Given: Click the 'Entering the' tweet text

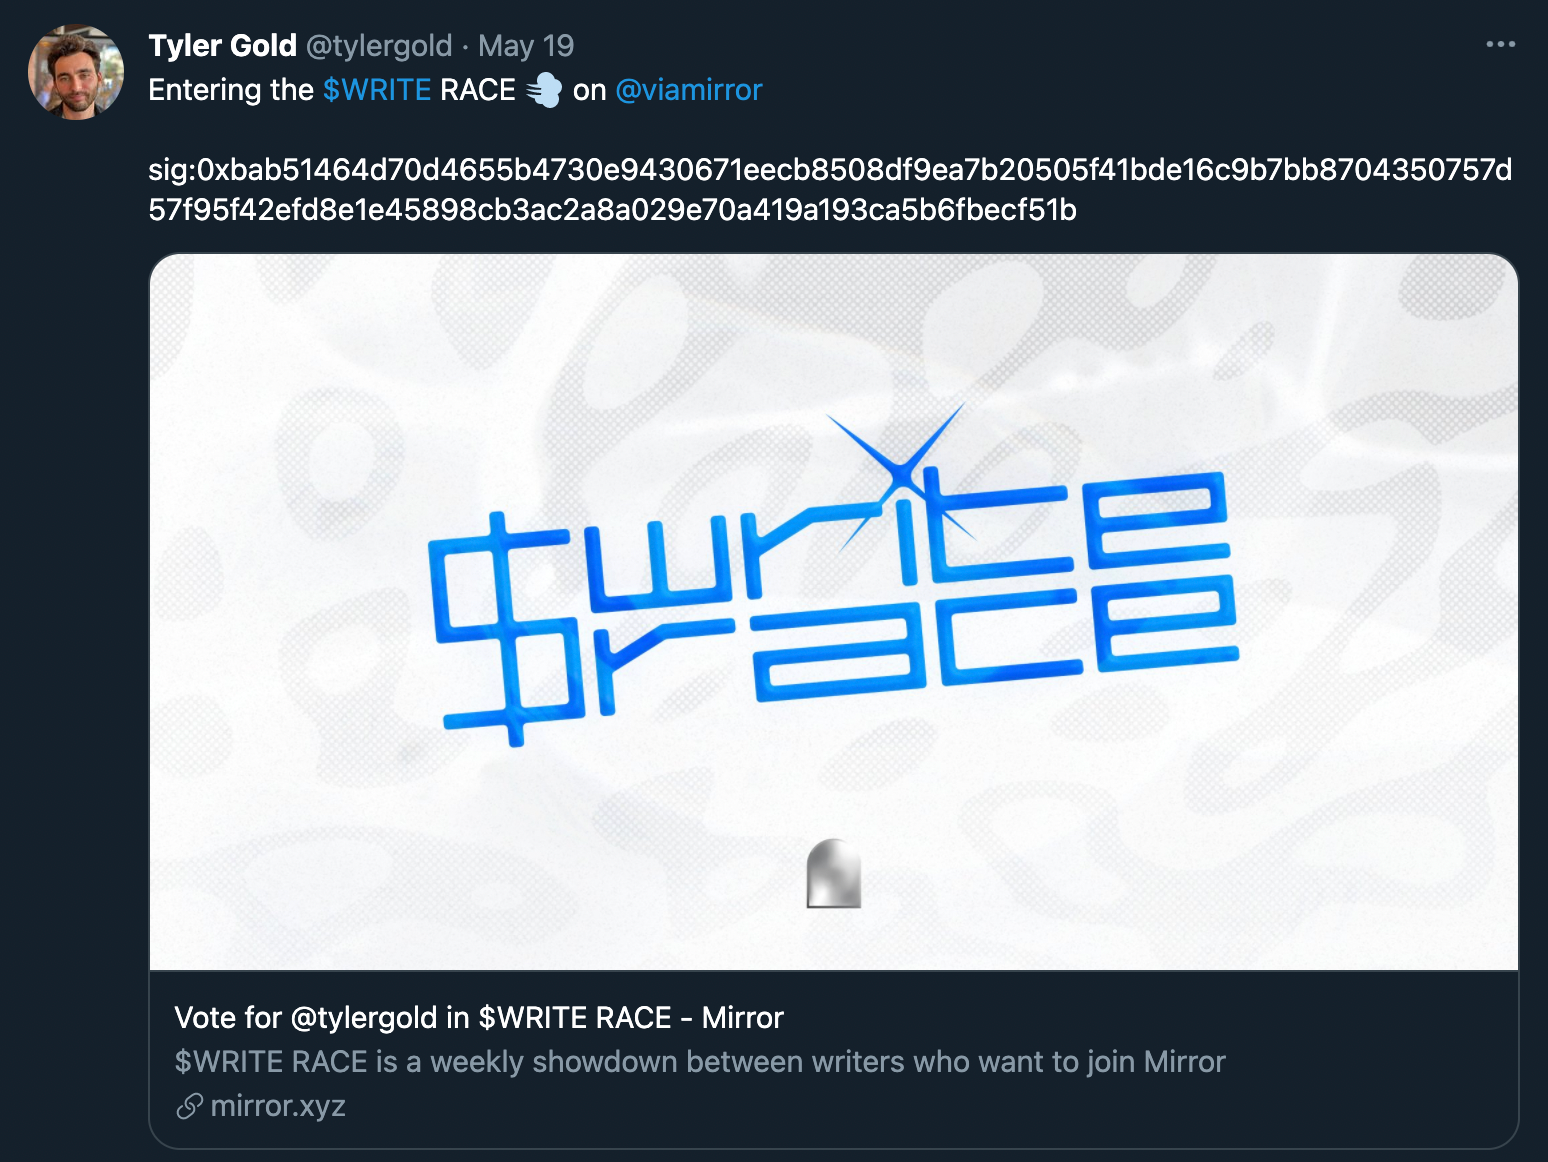Looking at the screenshot, I should (231, 90).
